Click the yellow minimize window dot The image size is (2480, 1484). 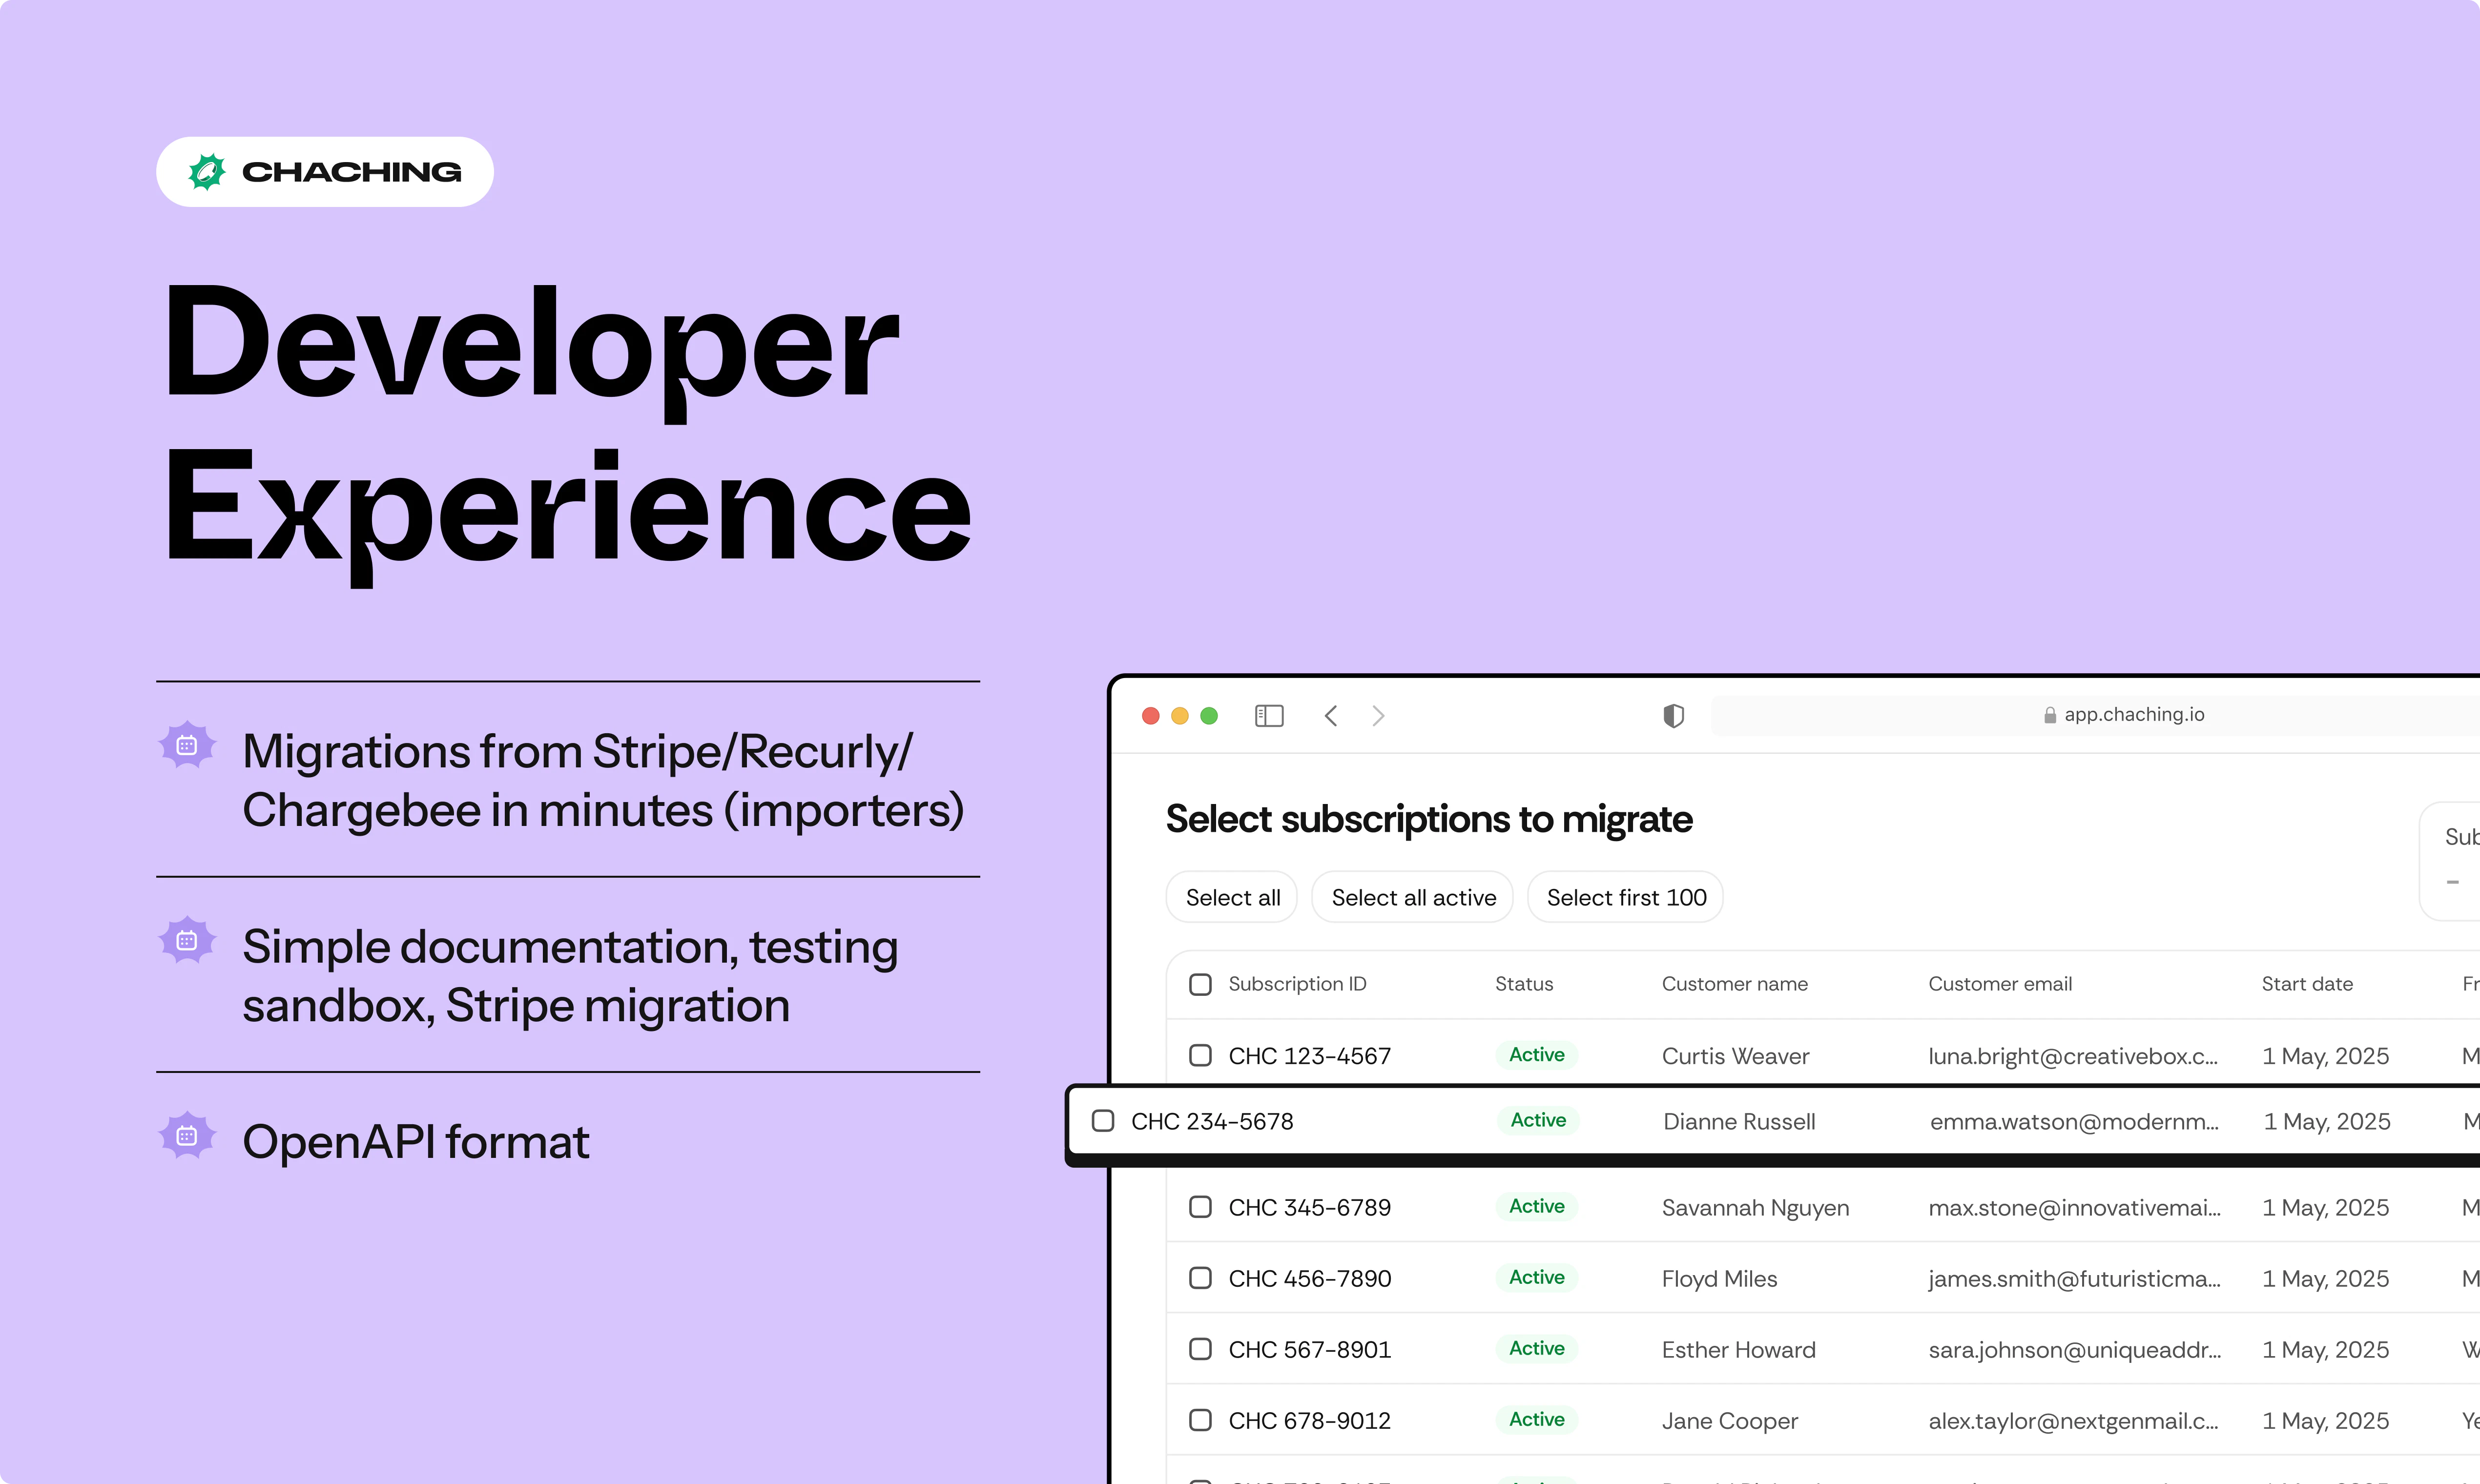pyautogui.click(x=1179, y=716)
